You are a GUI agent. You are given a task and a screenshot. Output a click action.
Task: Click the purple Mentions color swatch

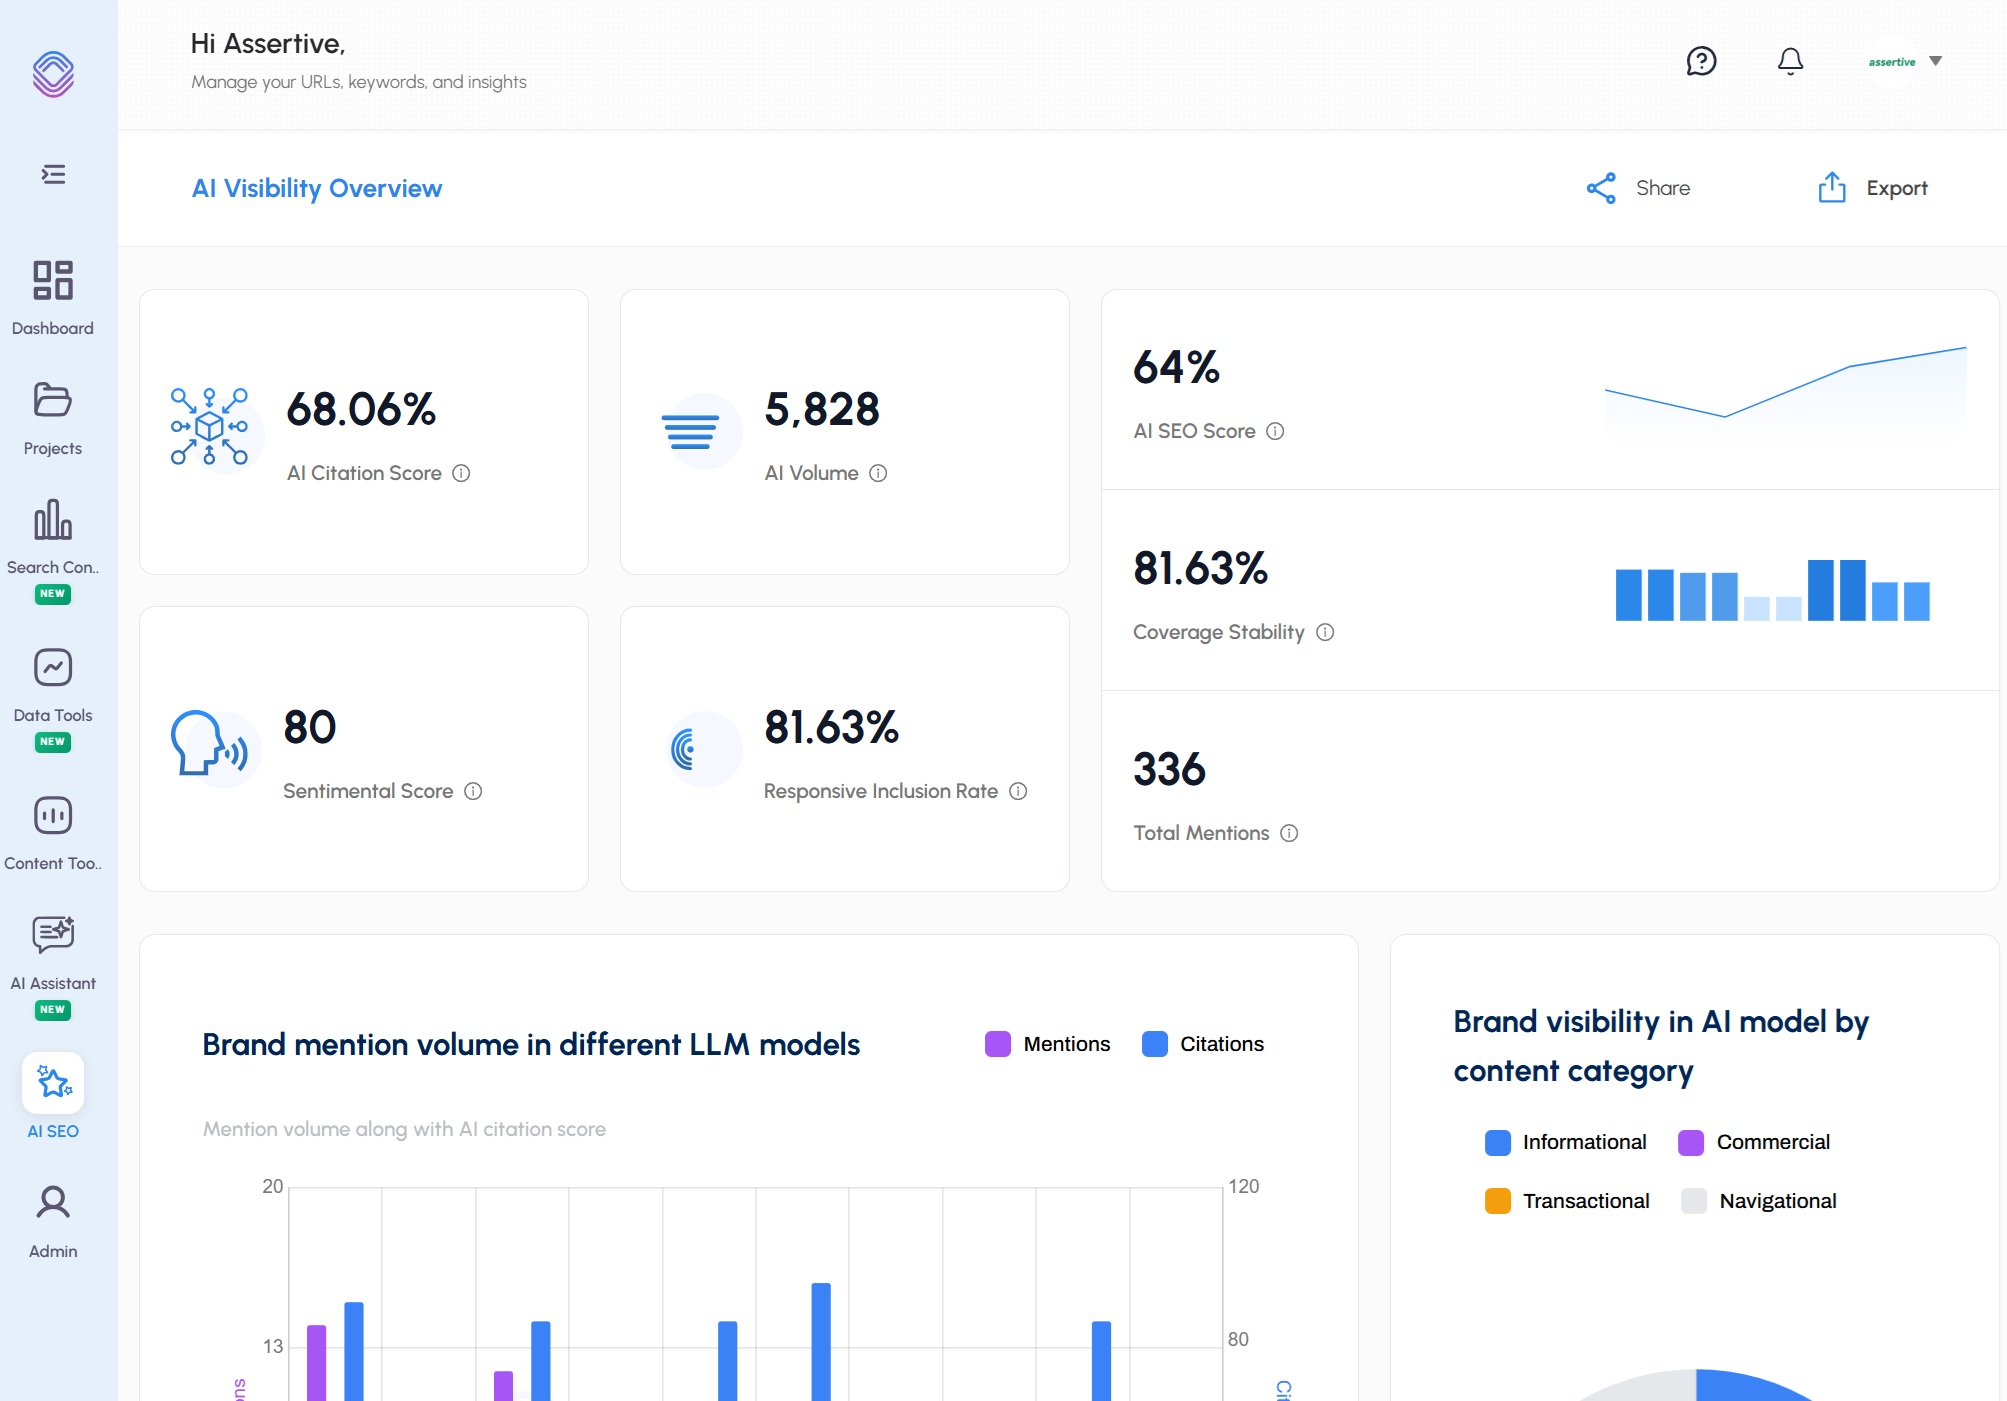click(998, 1044)
